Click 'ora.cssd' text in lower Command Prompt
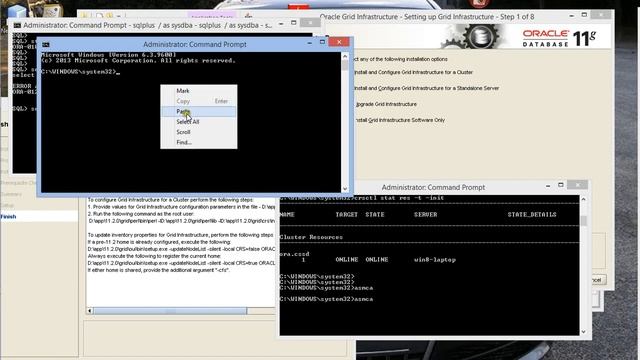Image resolution: width=640 pixels, height=360 pixels. tap(295, 254)
